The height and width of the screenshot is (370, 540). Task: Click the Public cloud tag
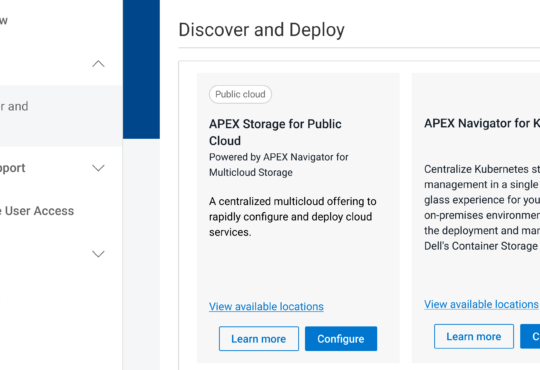point(240,94)
